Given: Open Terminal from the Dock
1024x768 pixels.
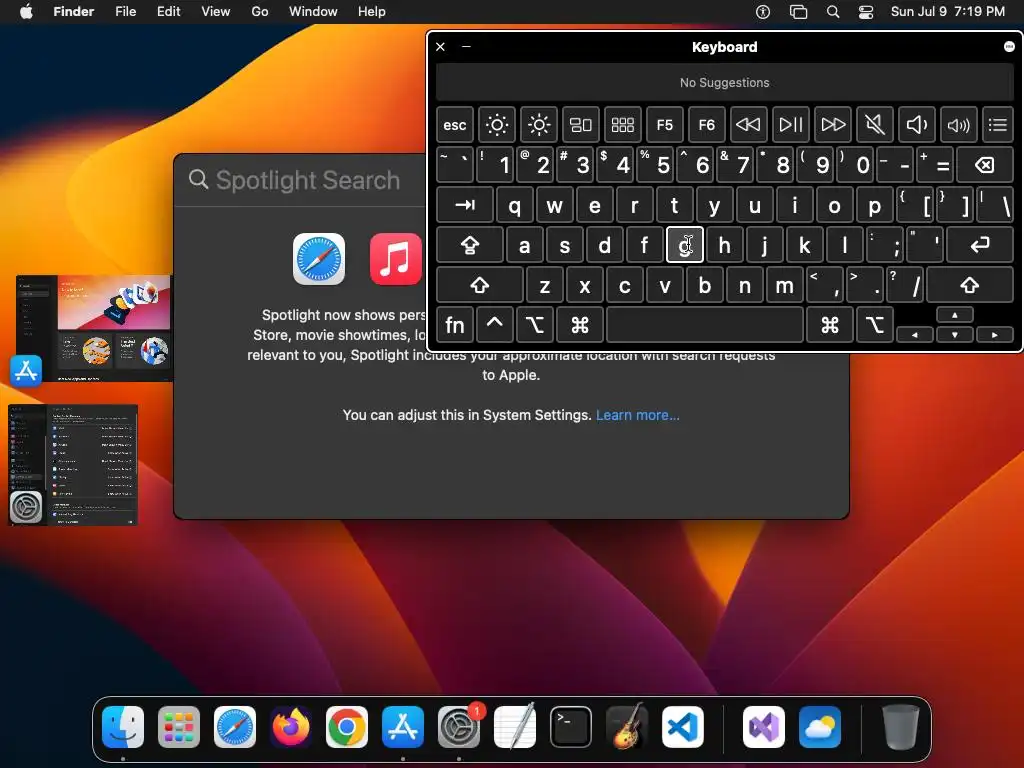Looking at the screenshot, I should click(x=571, y=727).
